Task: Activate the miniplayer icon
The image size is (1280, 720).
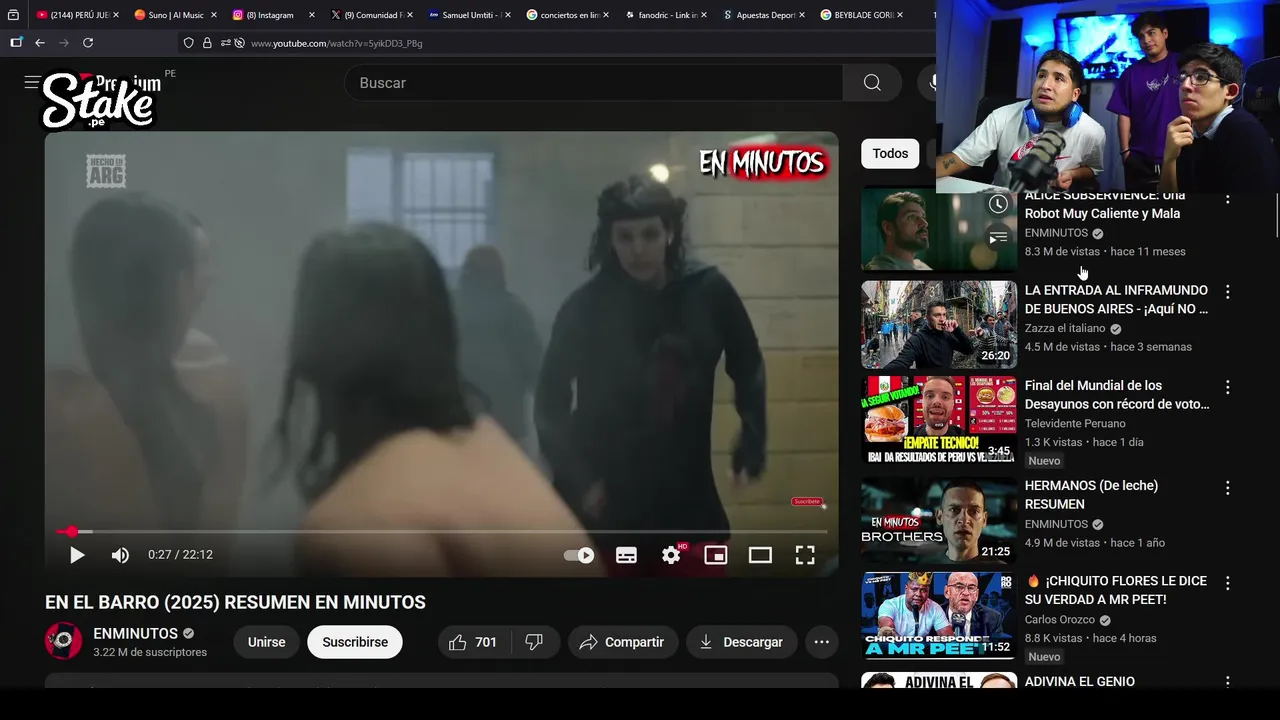Action: (x=716, y=555)
